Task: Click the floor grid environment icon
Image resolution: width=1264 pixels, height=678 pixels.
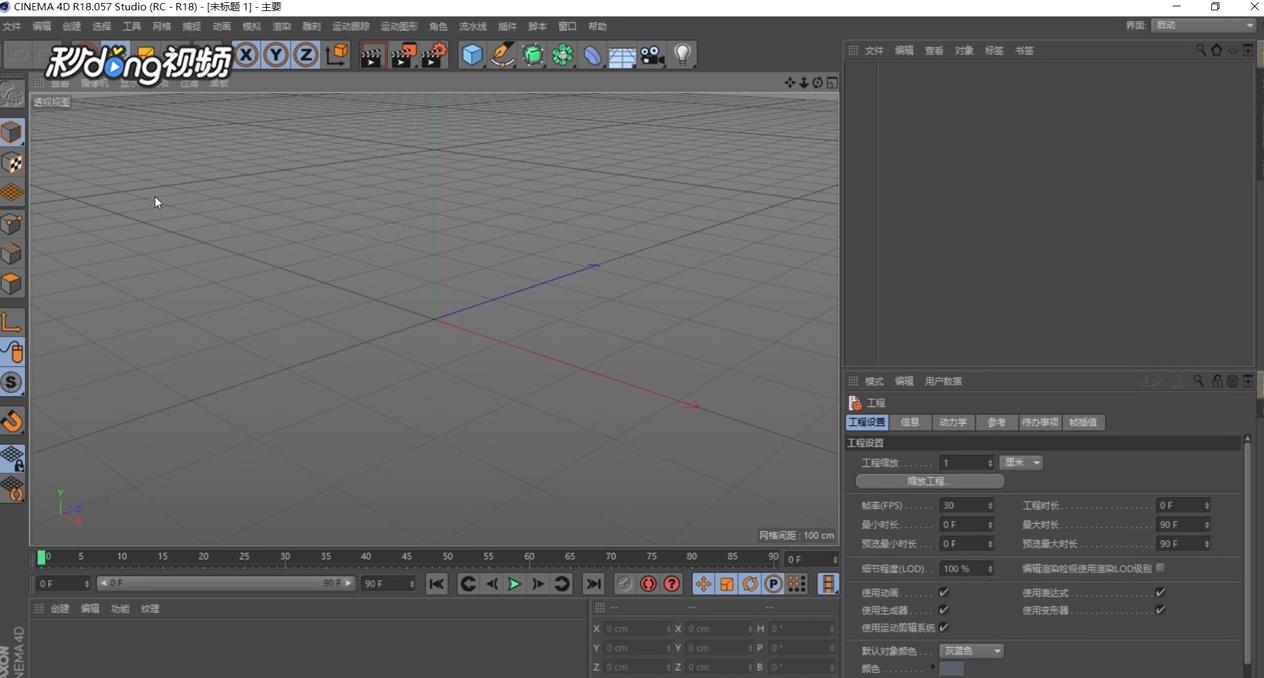Action: pos(622,55)
